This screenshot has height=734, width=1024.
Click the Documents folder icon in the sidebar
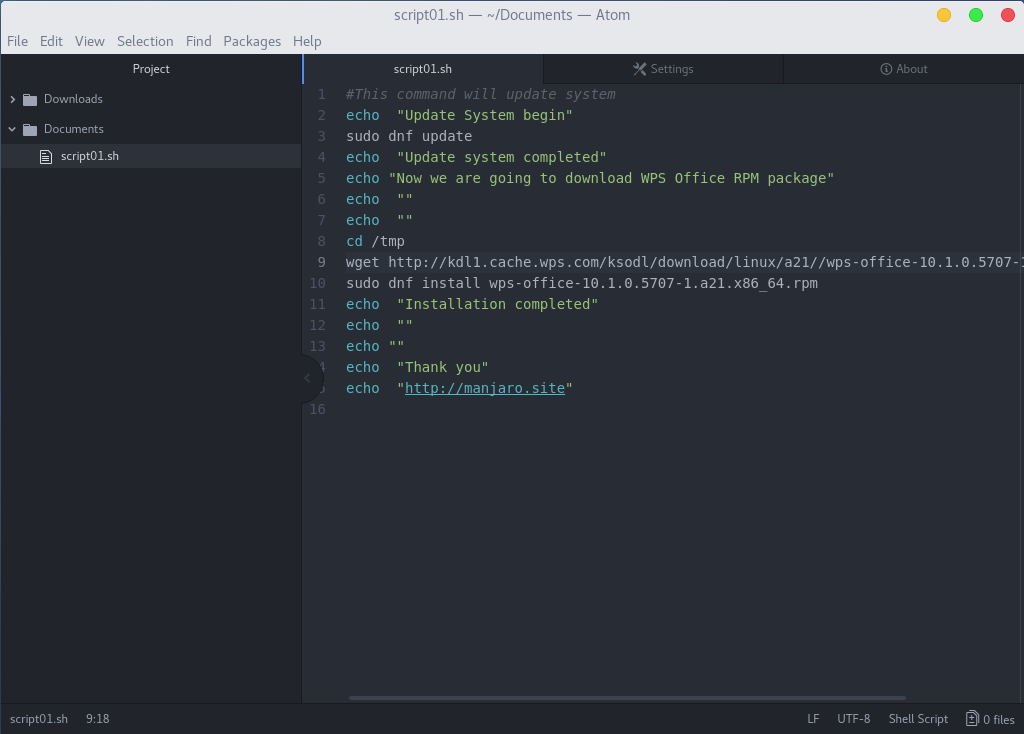pos(30,129)
